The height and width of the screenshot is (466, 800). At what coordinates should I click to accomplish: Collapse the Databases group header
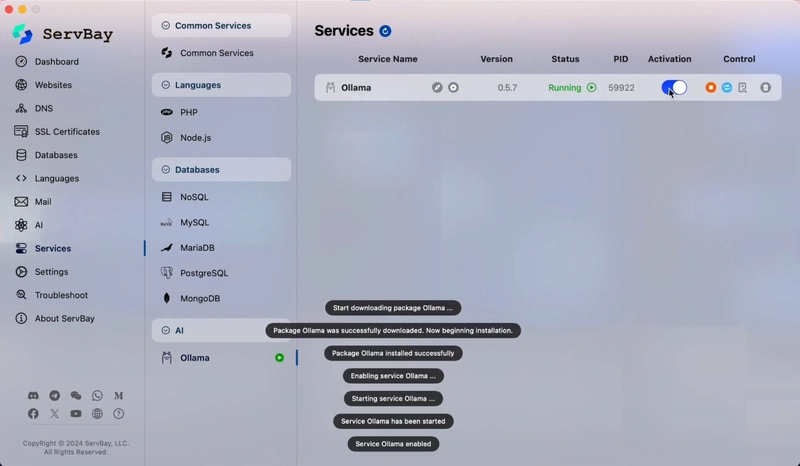tap(221, 169)
